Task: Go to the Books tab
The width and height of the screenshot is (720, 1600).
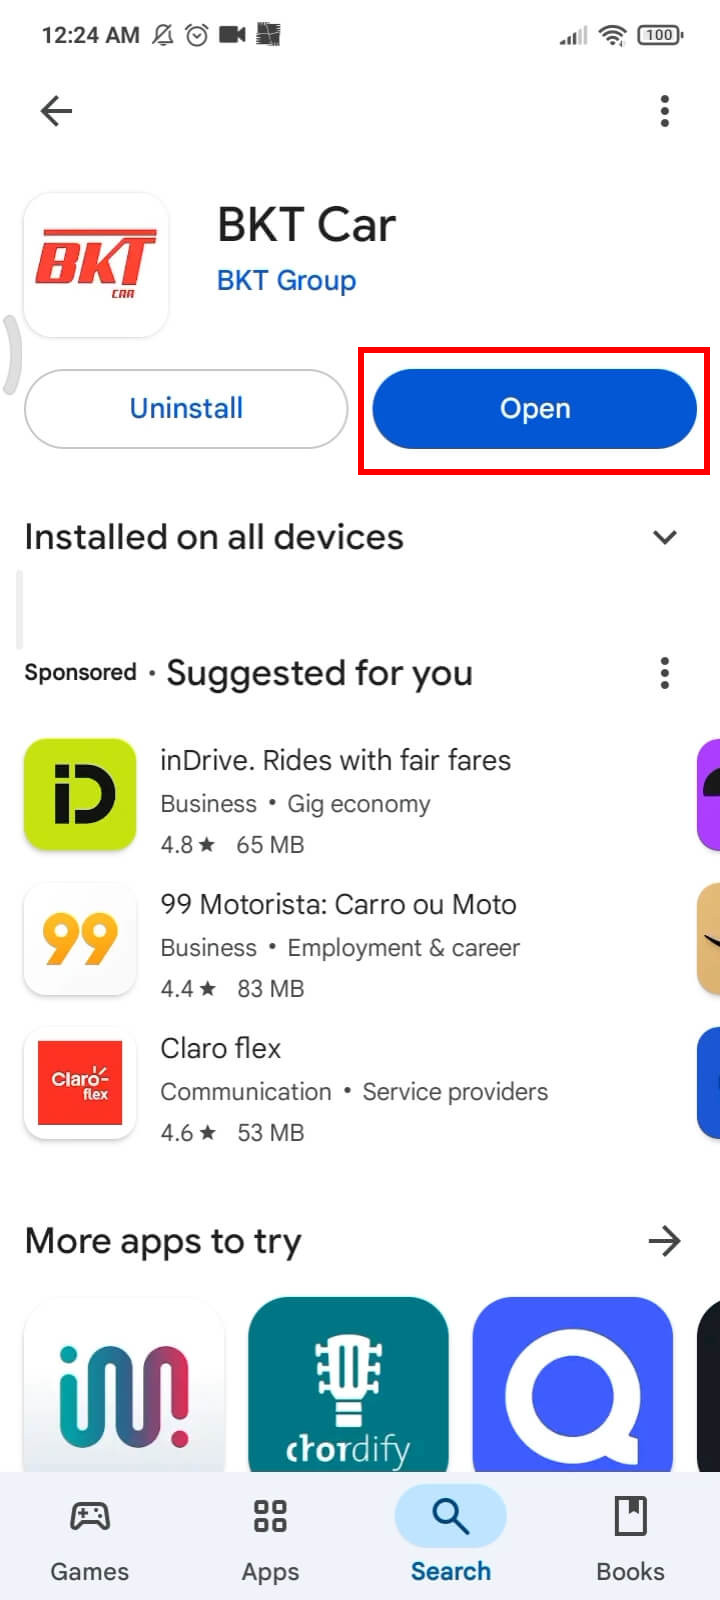Action: click(630, 1540)
